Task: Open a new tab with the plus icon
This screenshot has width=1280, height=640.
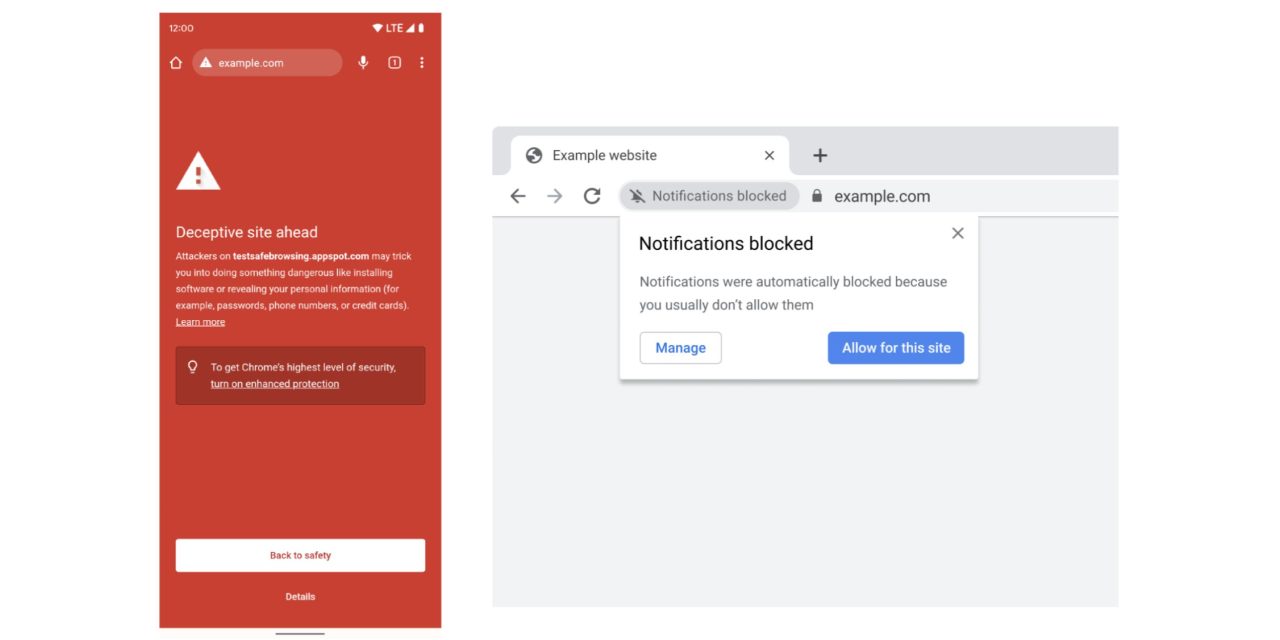Action: pyautogui.click(x=820, y=155)
